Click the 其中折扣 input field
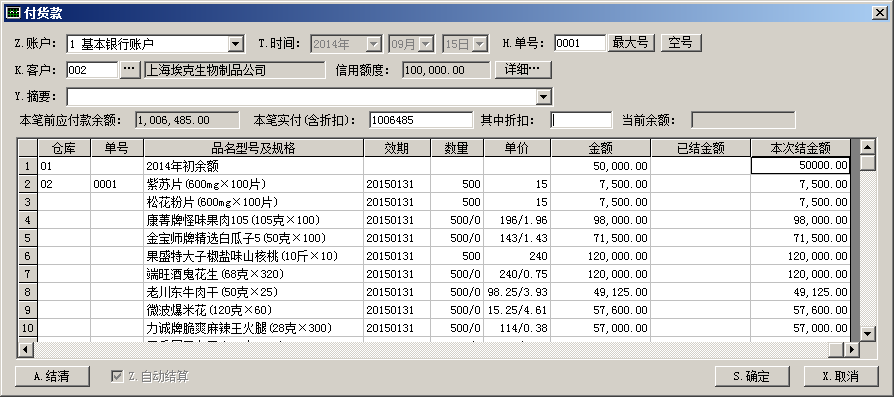This screenshot has width=894, height=397. (x=582, y=120)
